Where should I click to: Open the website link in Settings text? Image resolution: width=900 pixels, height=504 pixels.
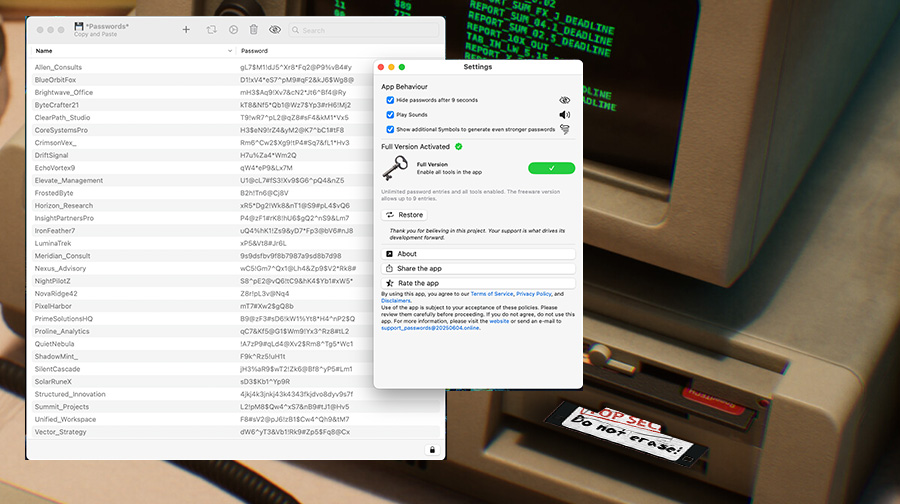pyautogui.click(x=499, y=321)
